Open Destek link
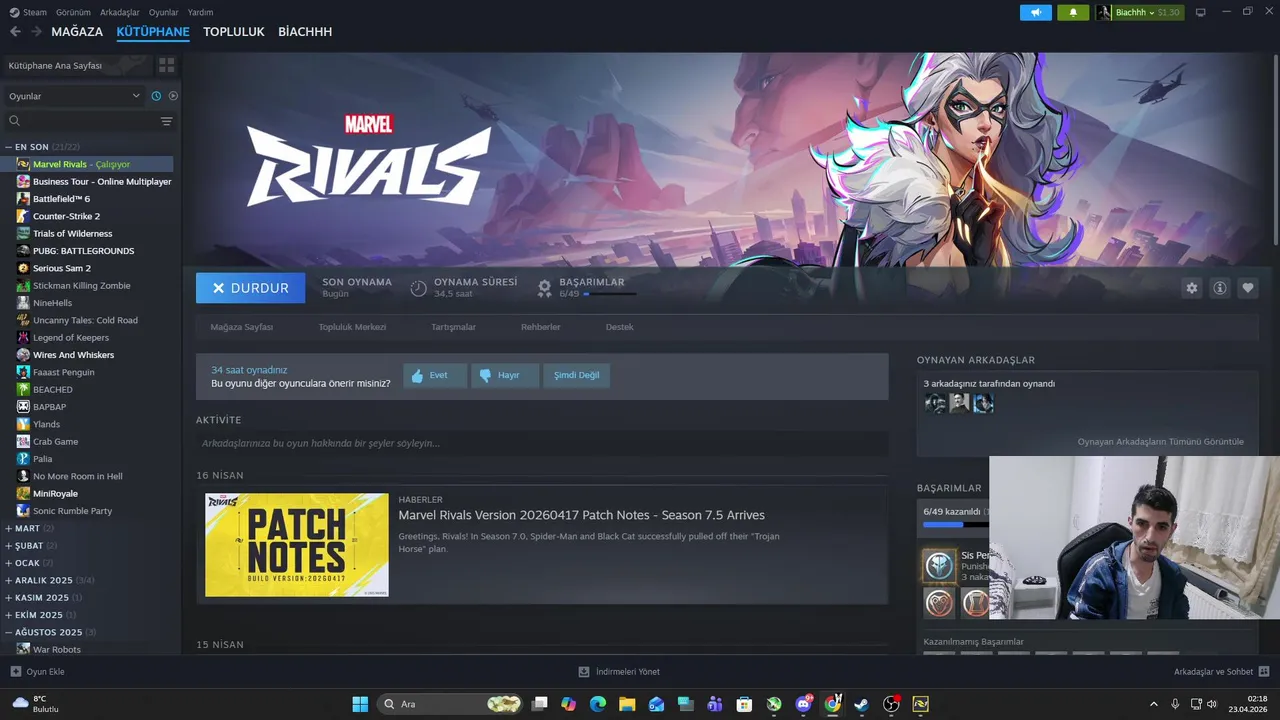Viewport: 1280px width, 720px height. [x=619, y=327]
